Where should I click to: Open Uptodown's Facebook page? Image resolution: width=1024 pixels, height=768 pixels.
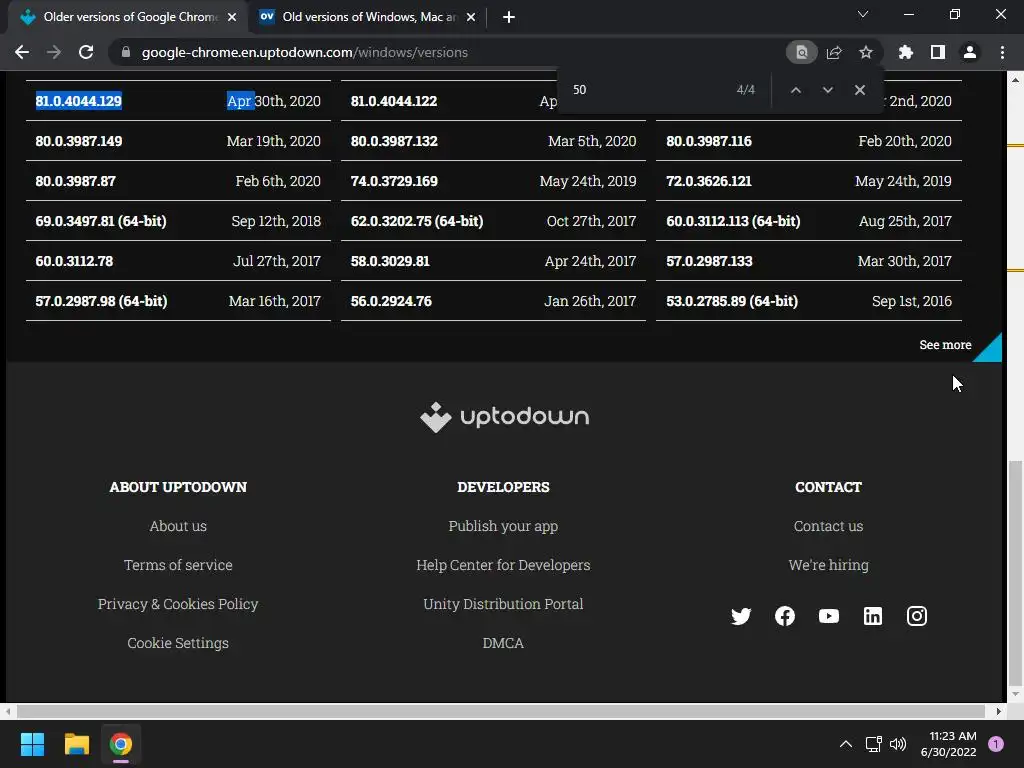784,616
